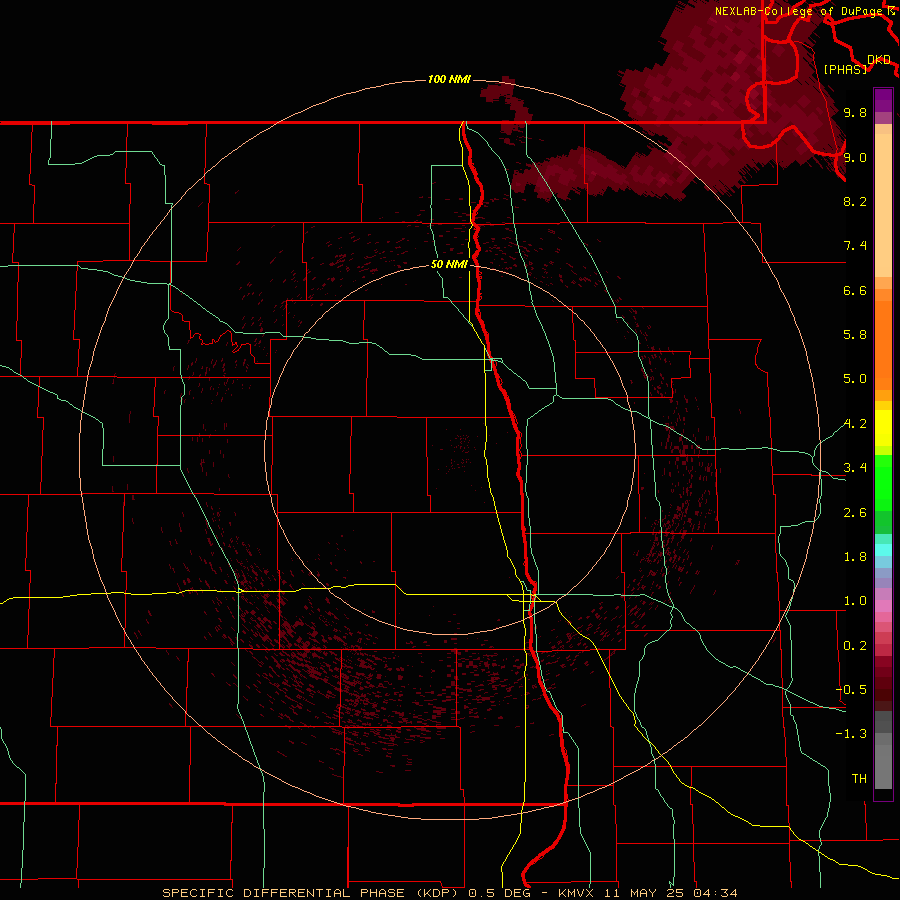Click the -0.5 scale value
900x900 pixels.
coord(851,690)
